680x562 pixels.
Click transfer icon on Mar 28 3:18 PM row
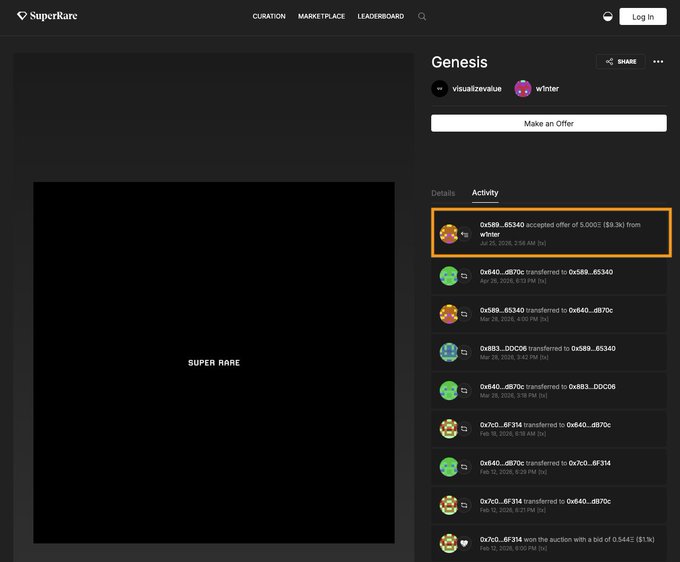464,390
